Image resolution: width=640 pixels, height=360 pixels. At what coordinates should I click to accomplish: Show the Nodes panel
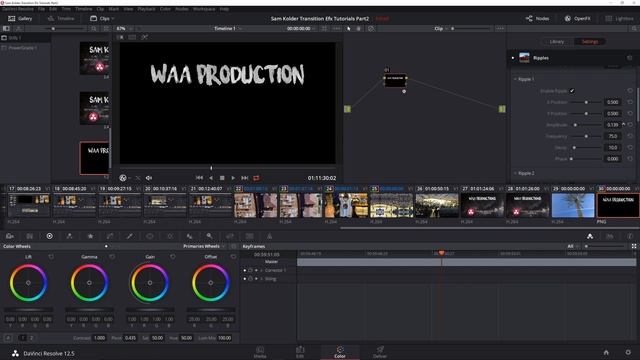pyautogui.click(x=537, y=18)
